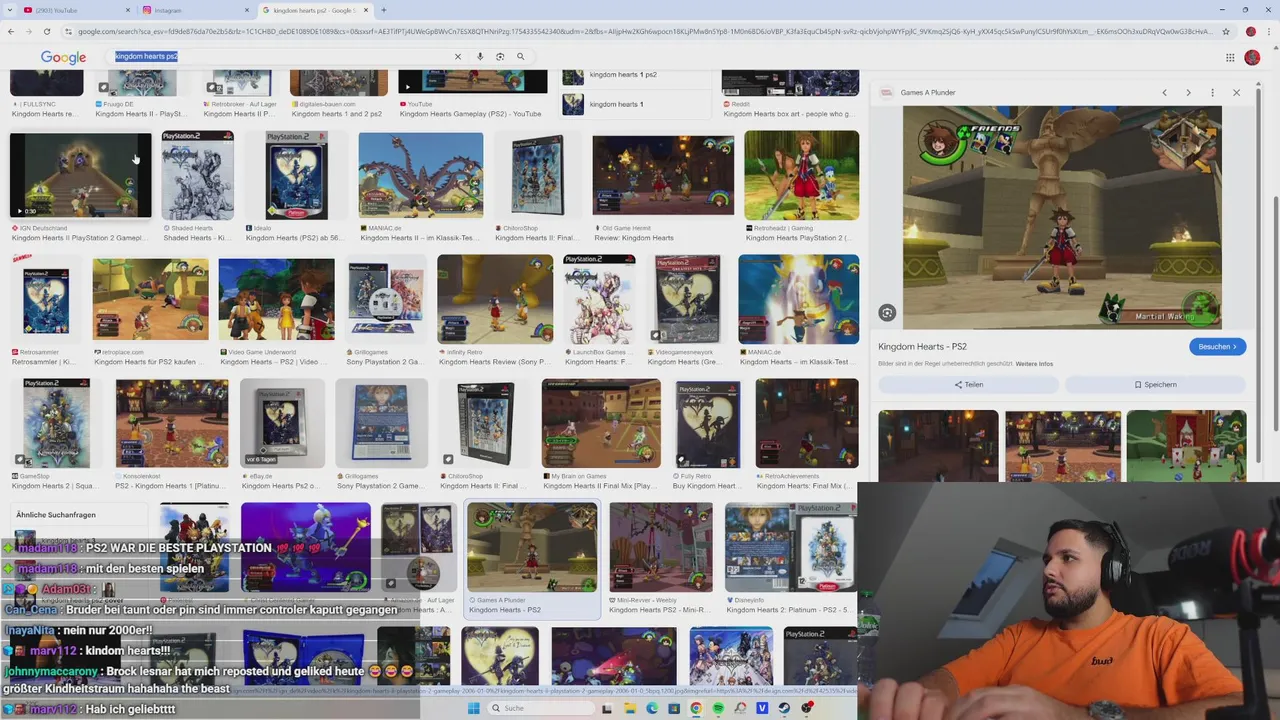Viewport: 1280px width, 720px height.
Task: Close the Instagram browser tab
Action: (247, 10)
